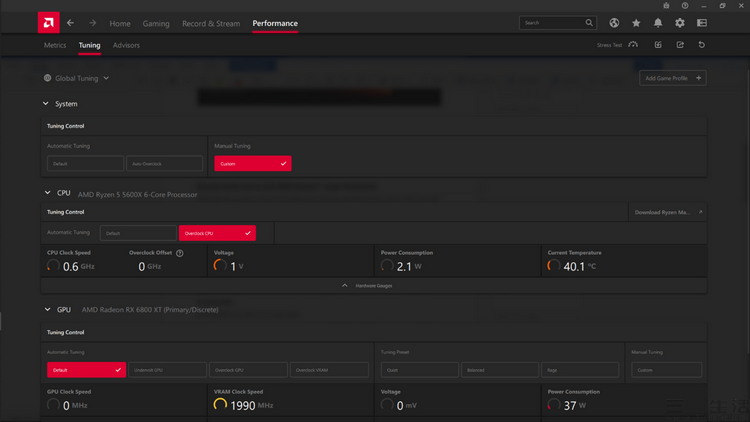The width and height of the screenshot is (750, 422).
Task: Click the CPU Voltage gauge dial
Action: tap(220, 265)
